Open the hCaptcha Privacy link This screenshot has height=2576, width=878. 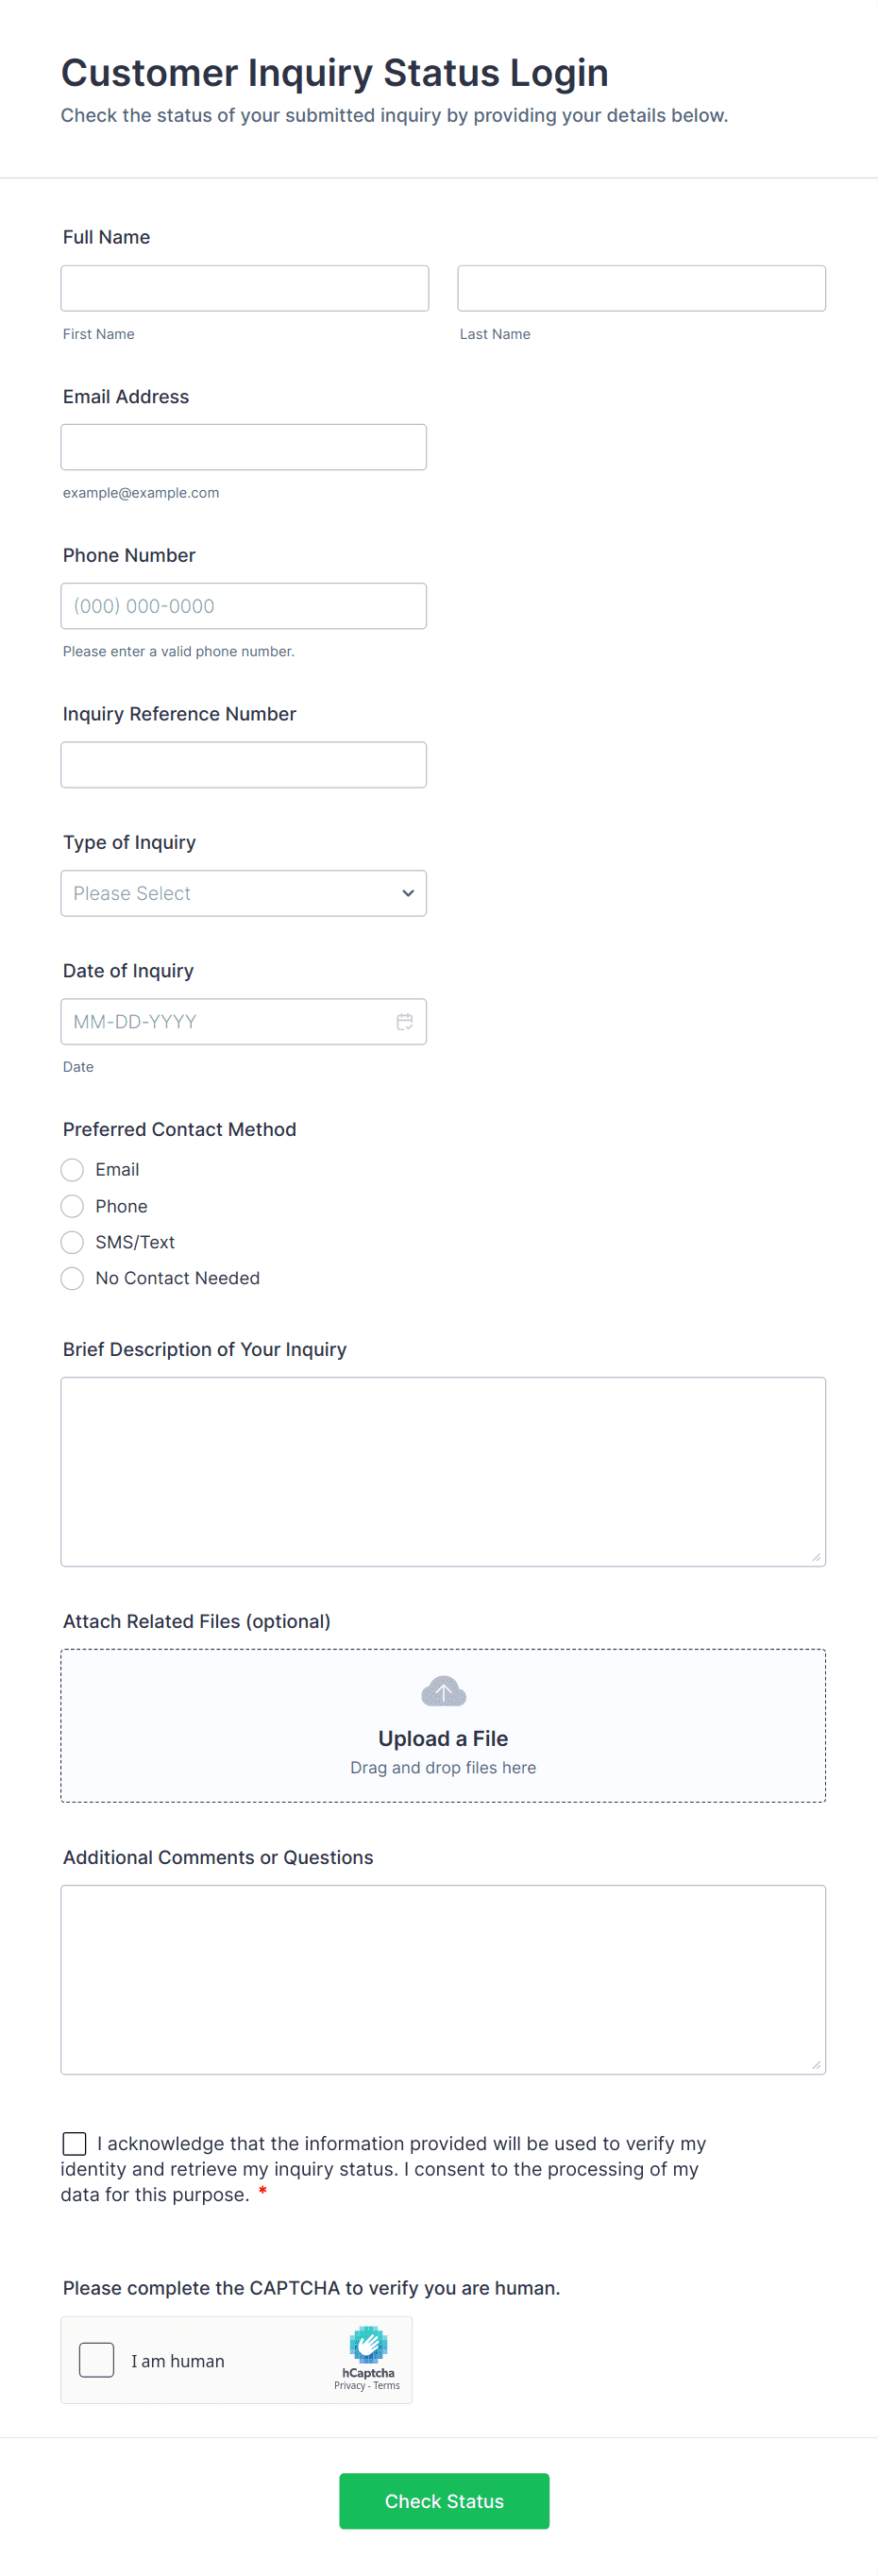349,2386
